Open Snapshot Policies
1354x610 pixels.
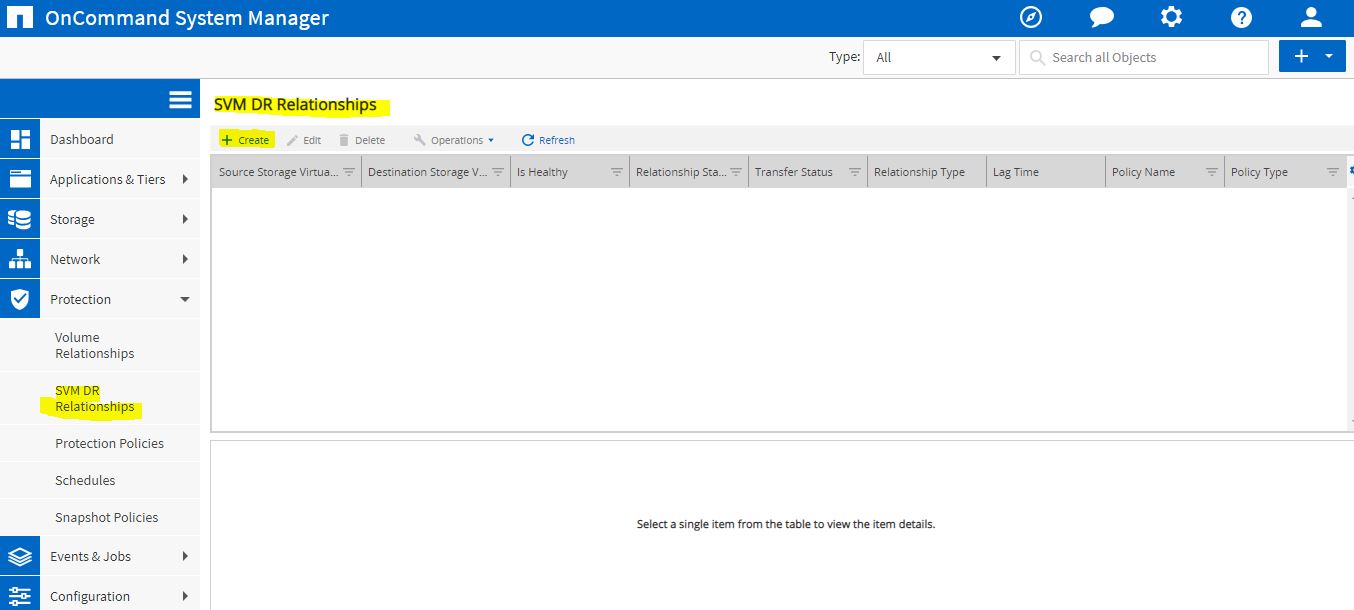pos(108,517)
